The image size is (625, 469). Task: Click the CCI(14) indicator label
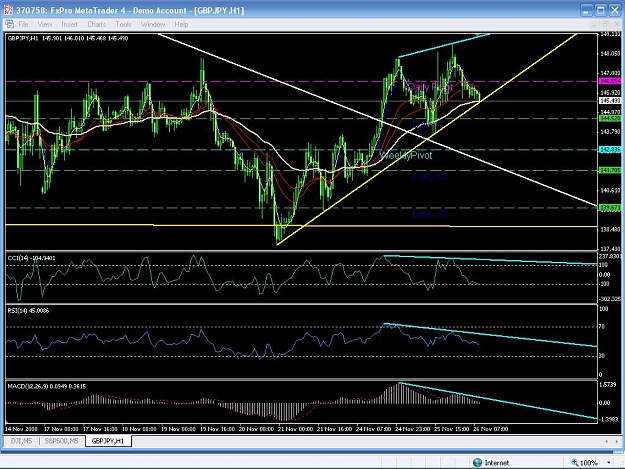click(x=31, y=258)
